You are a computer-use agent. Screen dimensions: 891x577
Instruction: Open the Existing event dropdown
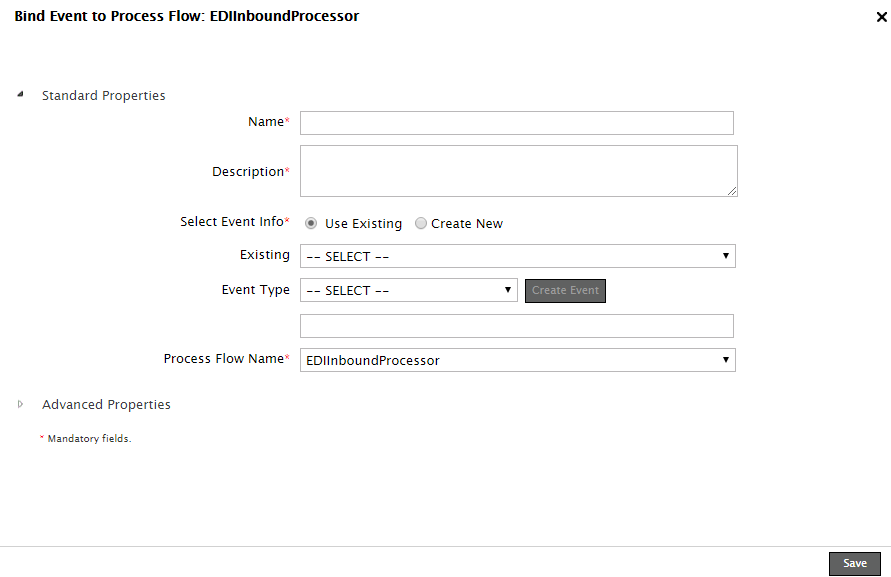pyautogui.click(x=517, y=256)
